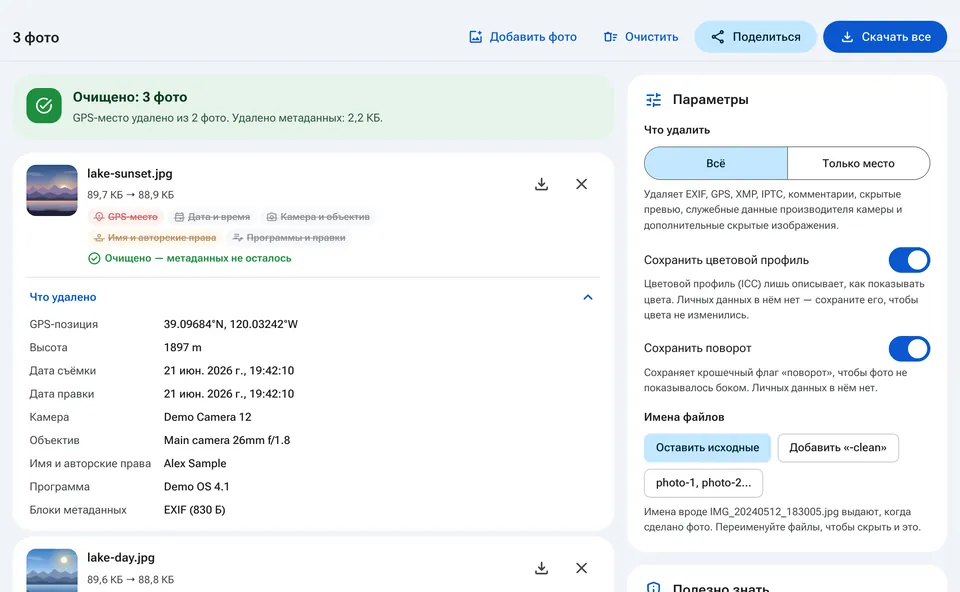Image resolution: width=960 pixels, height=592 pixels.
Task: Choose the photo-1, photo-2... naming option
Action: click(703, 483)
